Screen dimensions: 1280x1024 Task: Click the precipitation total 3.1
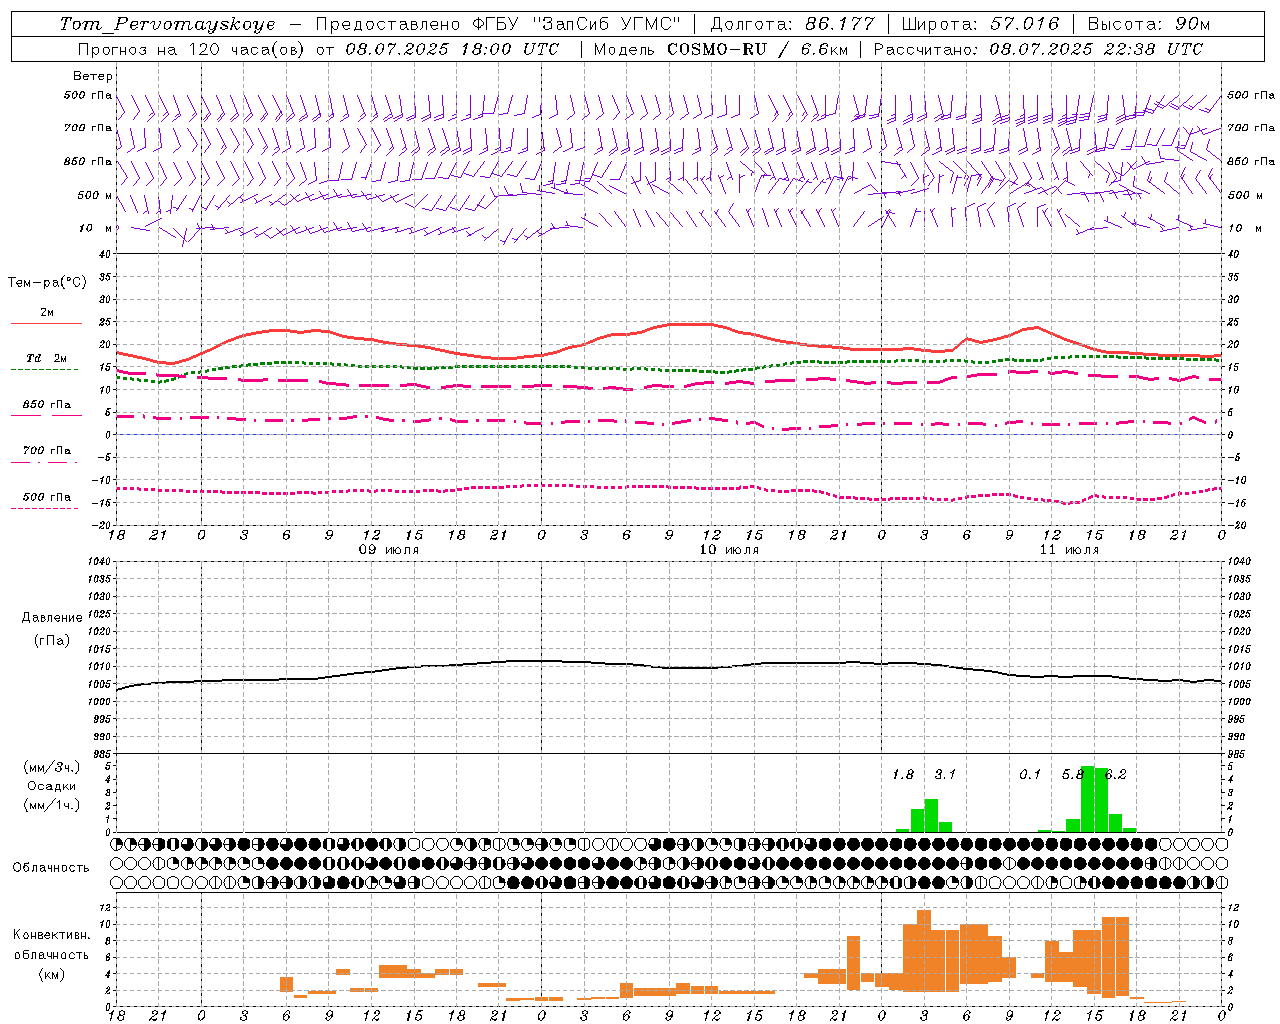(945, 774)
